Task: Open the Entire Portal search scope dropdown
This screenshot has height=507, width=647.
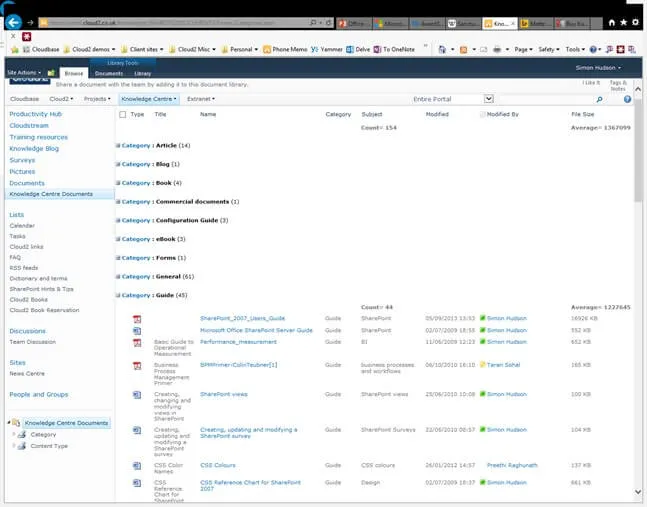Action: click(x=489, y=99)
